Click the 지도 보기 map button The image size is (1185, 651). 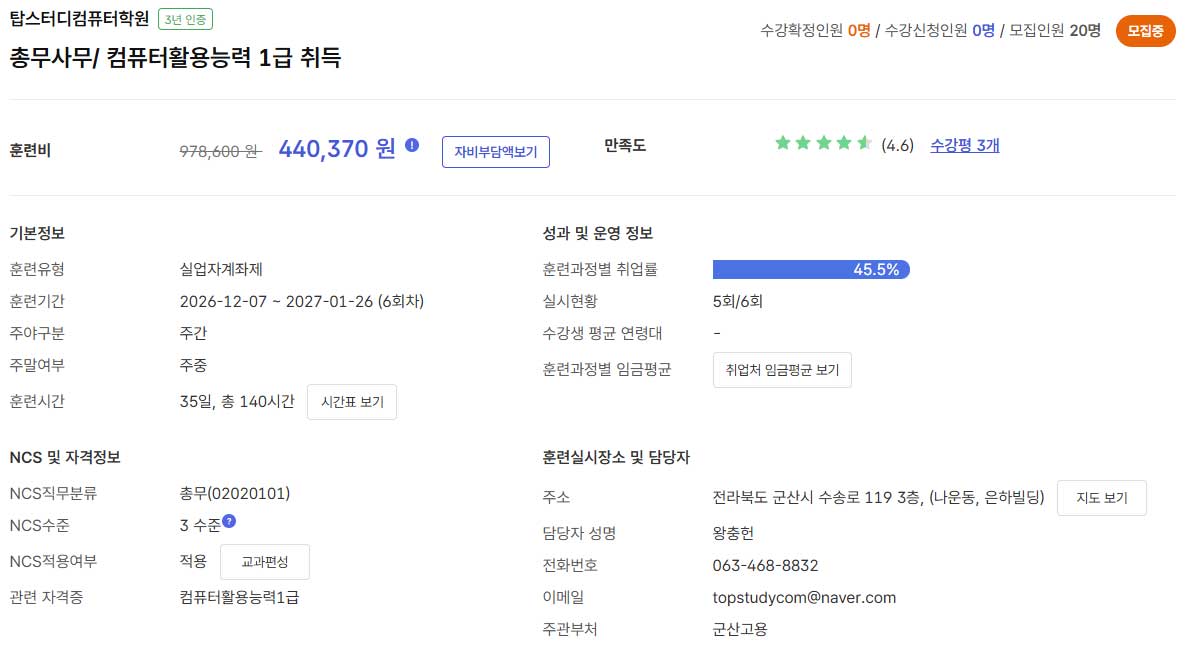(1101, 498)
